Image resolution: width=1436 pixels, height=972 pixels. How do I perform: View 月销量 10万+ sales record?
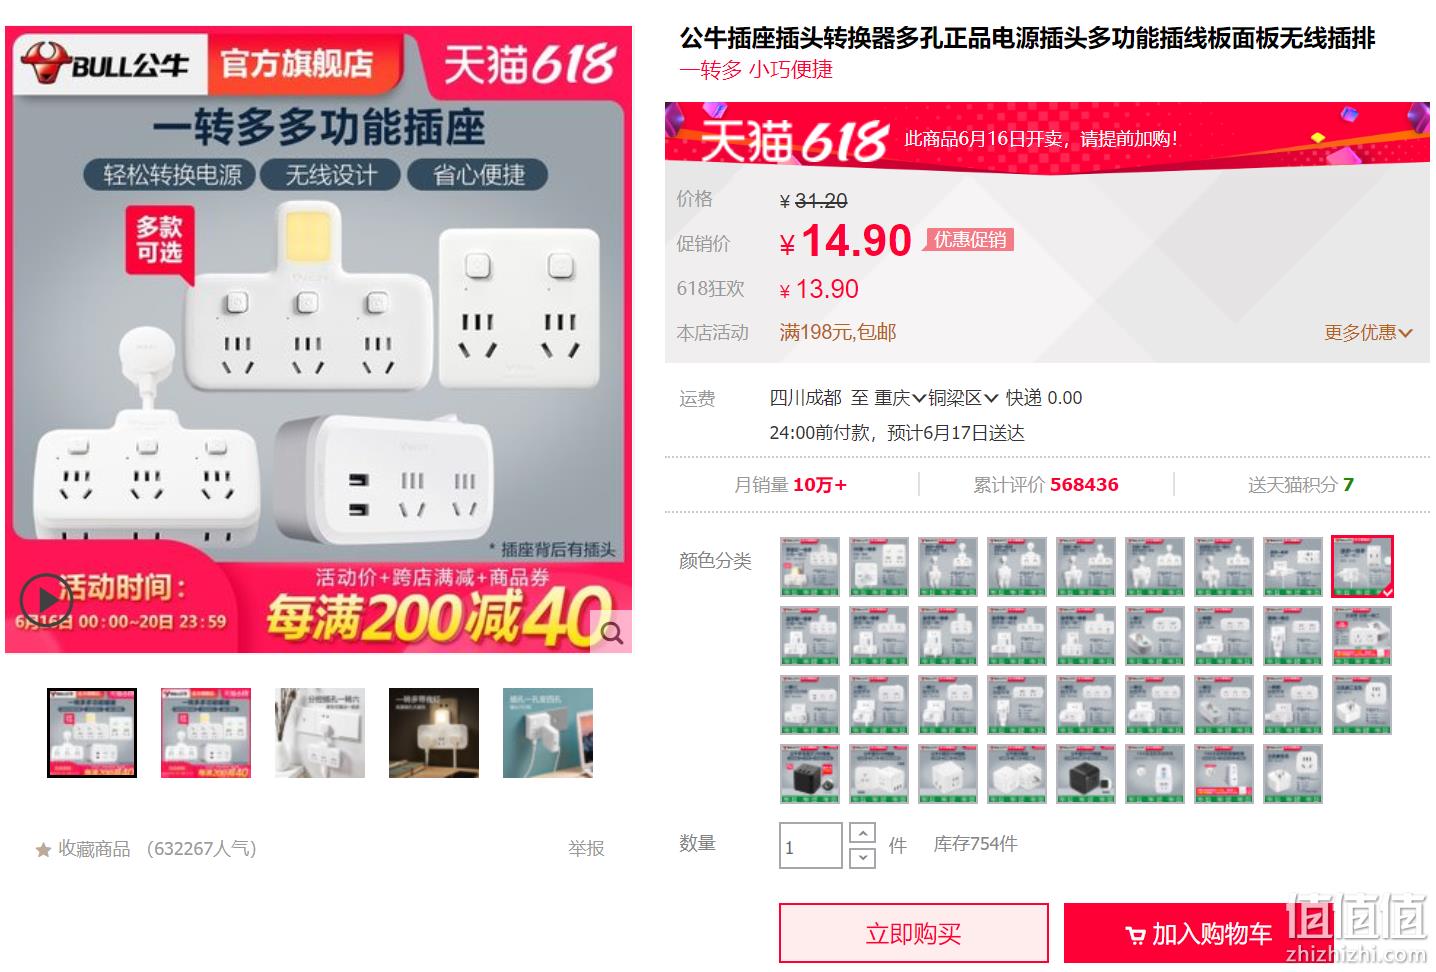coord(790,485)
